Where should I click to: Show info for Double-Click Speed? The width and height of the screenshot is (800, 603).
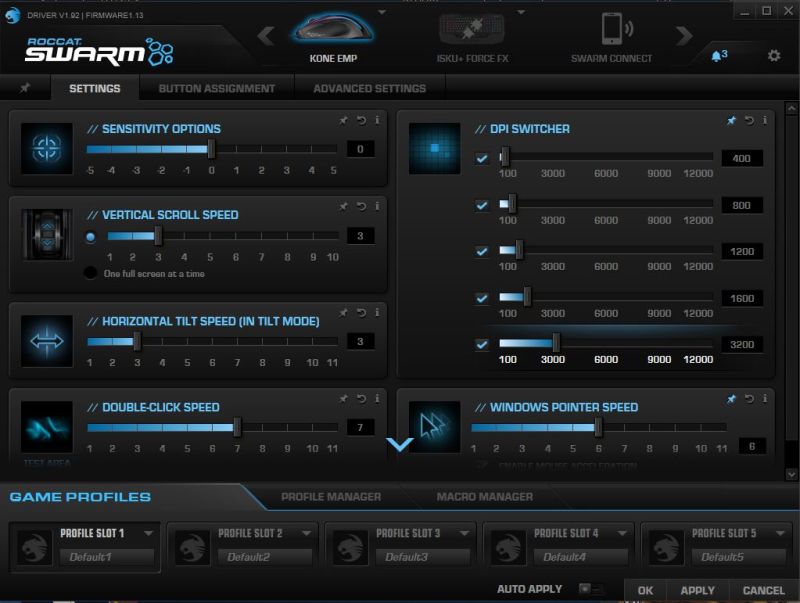click(x=377, y=398)
